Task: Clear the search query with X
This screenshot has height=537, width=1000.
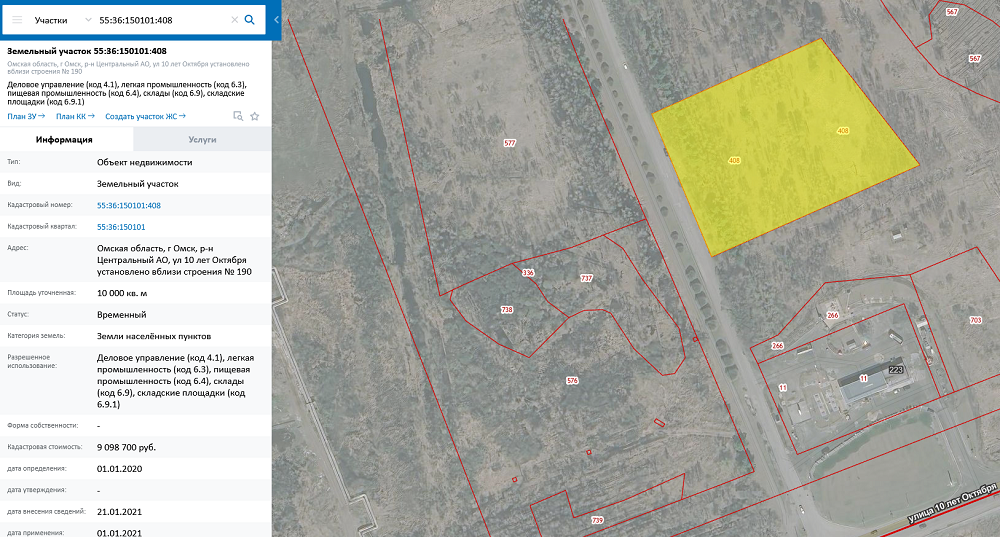Action: [235, 20]
